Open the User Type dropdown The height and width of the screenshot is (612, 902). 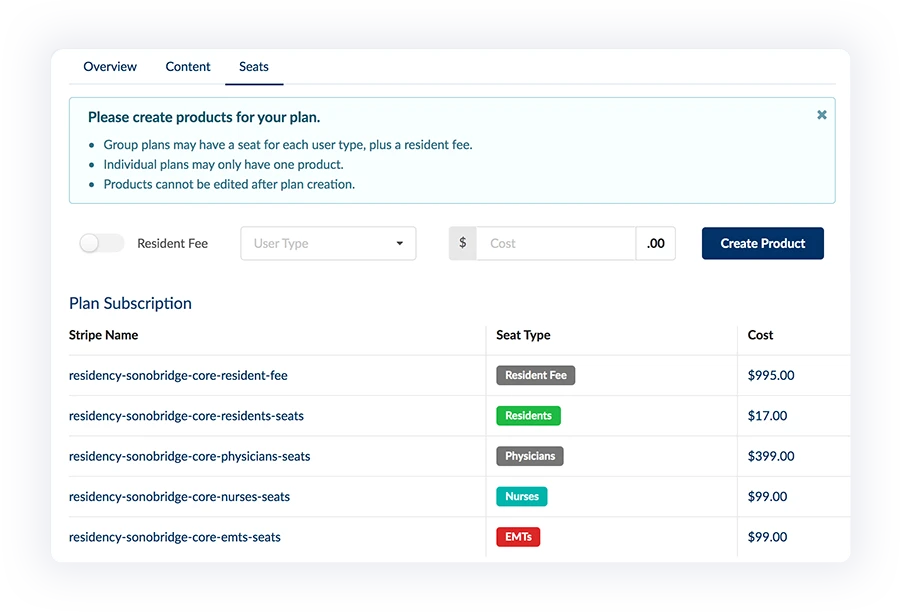[328, 243]
